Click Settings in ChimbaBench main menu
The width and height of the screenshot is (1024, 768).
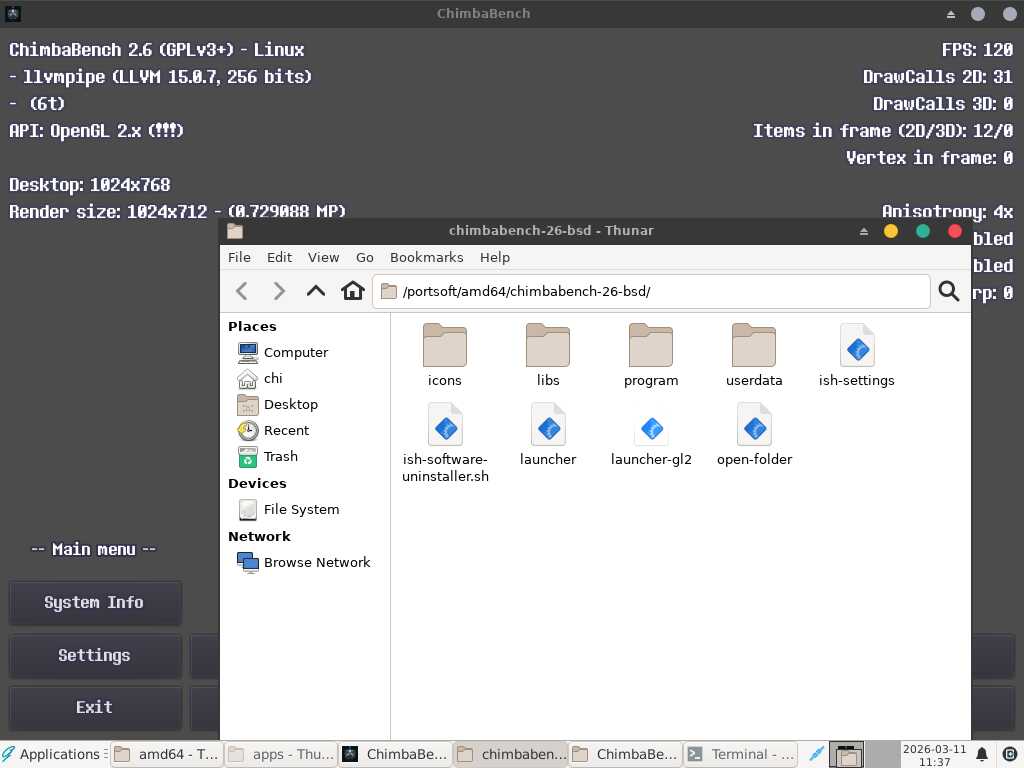[95, 656]
